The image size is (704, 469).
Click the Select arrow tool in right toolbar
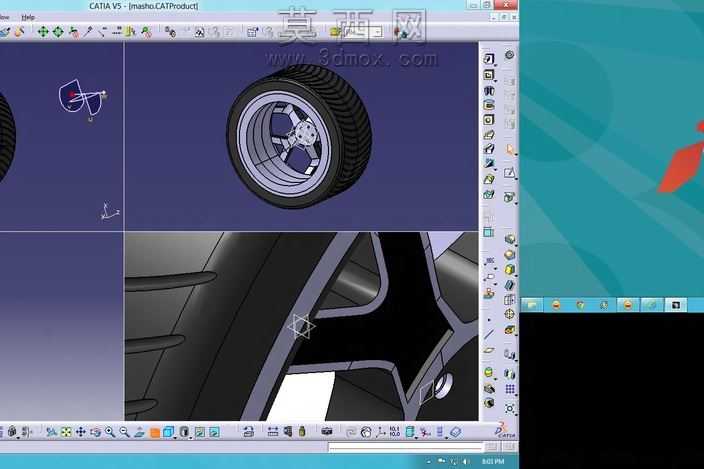tap(510, 149)
